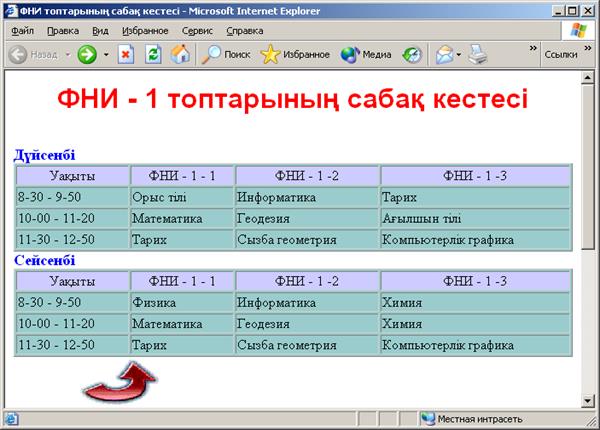Open the History (Журнал) icon
The image size is (600, 430).
click(412, 55)
